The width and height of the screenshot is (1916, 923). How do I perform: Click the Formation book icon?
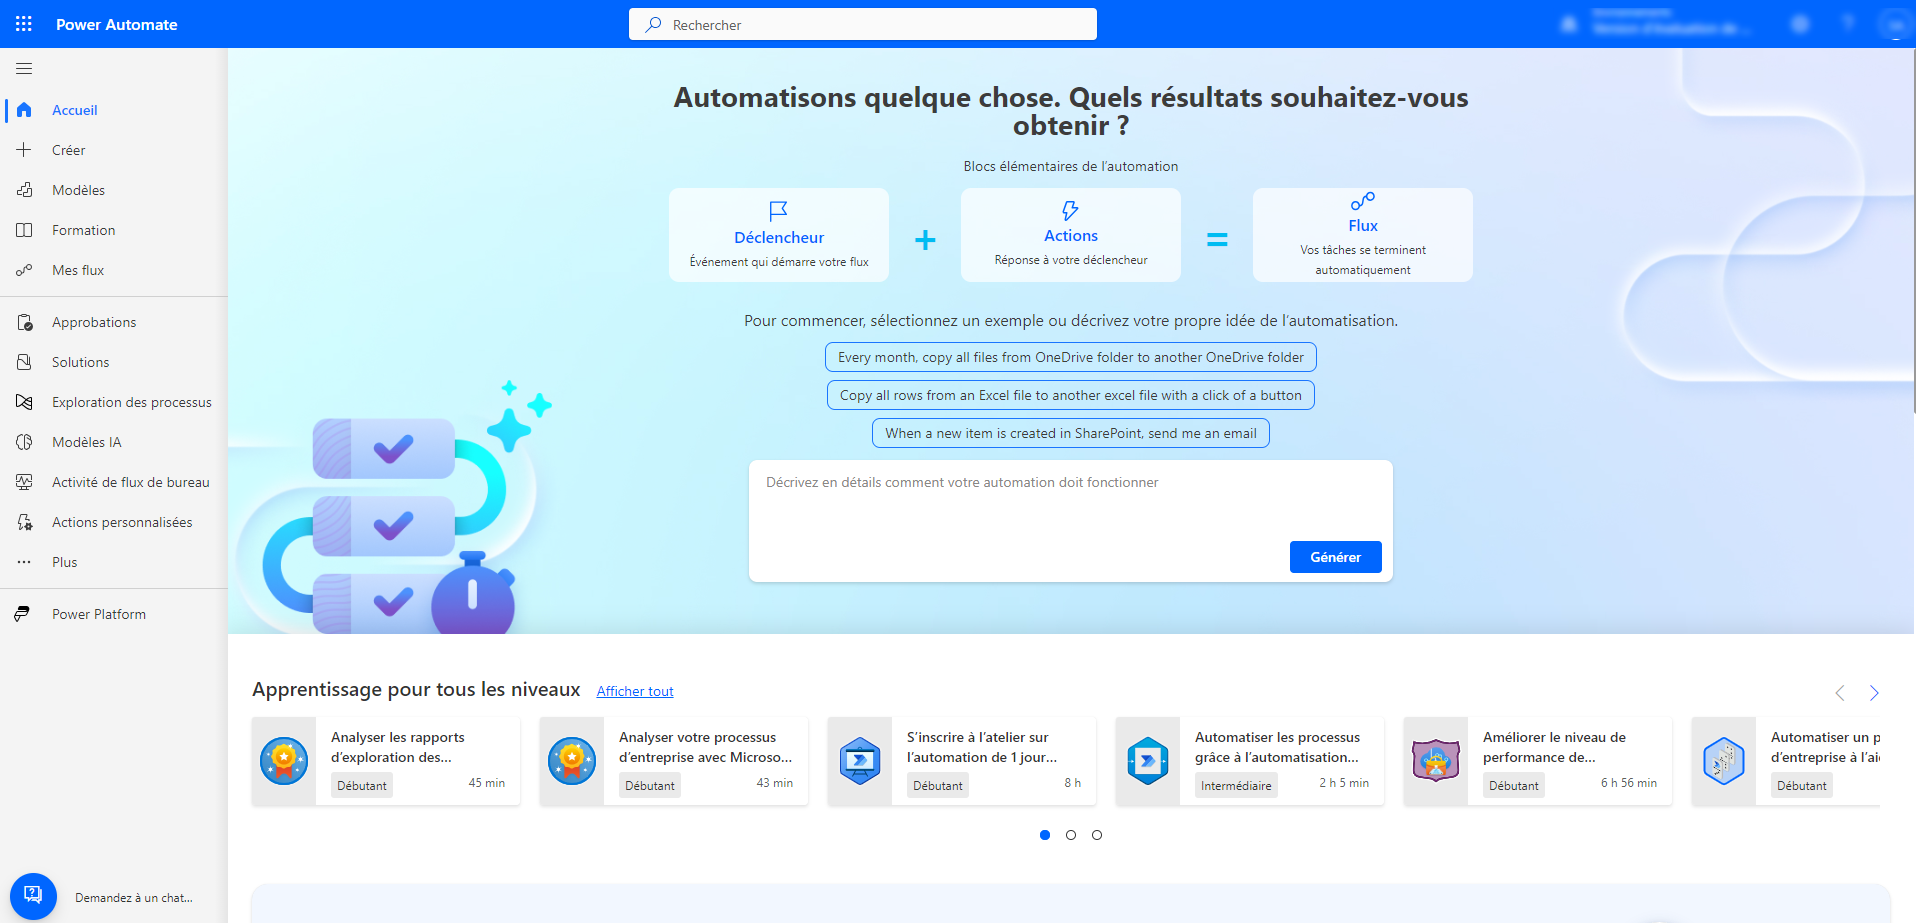[24, 230]
